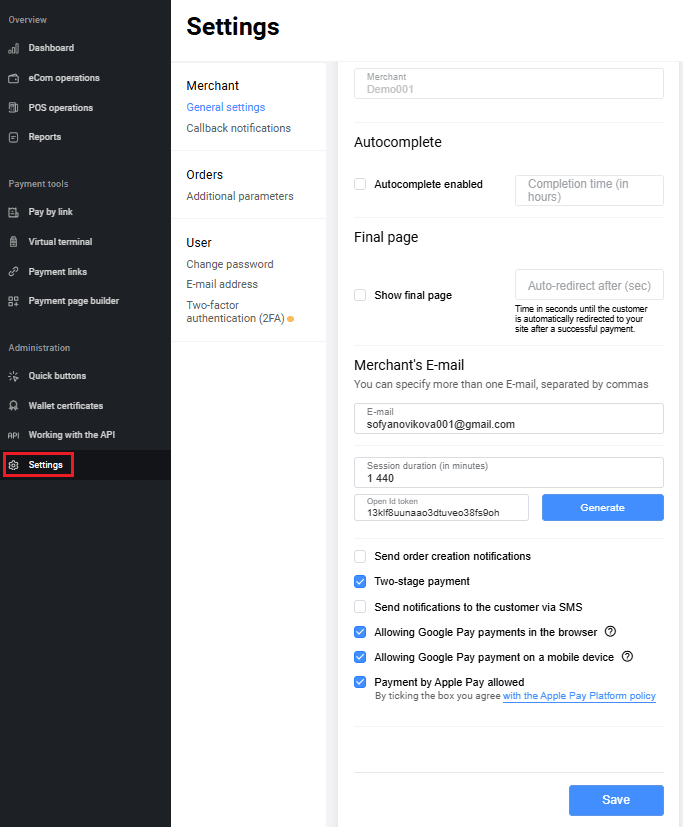The image size is (683, 827).
Task: Click the Reports icon in sidebar
Action: 14,137
